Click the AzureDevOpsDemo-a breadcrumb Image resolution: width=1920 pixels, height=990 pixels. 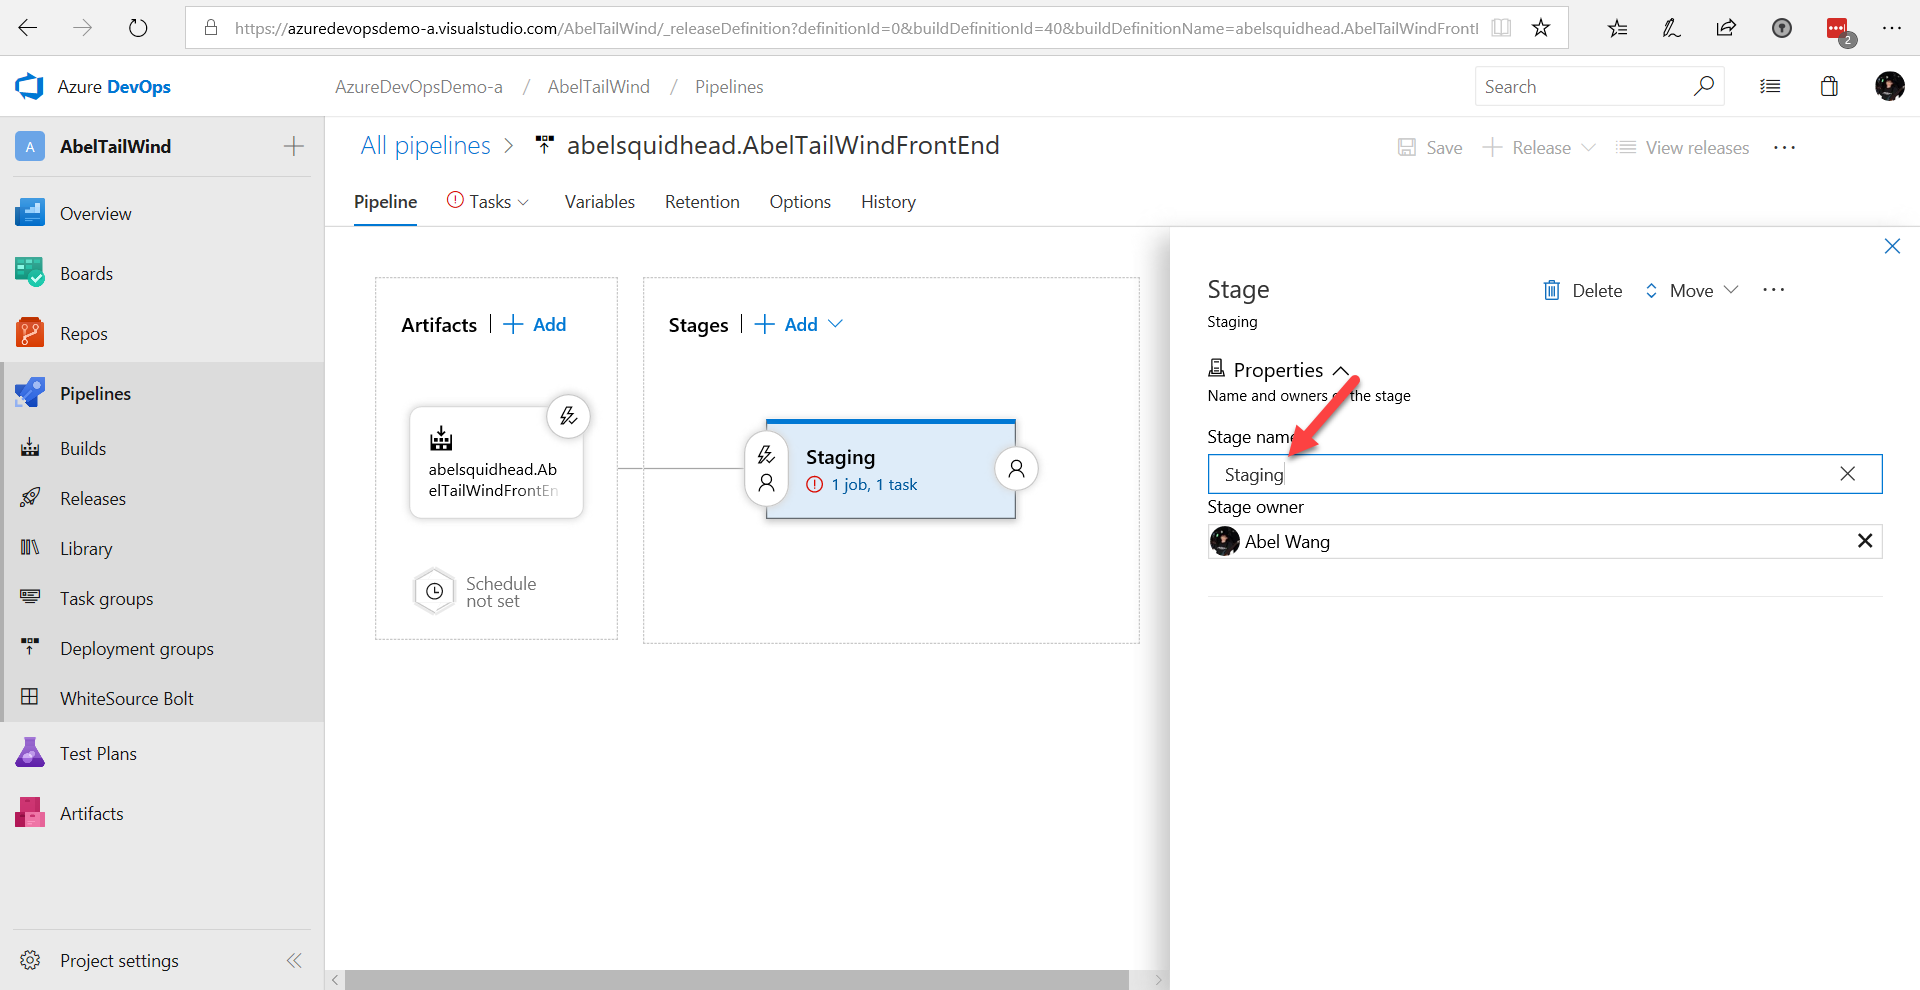(419, 87)
